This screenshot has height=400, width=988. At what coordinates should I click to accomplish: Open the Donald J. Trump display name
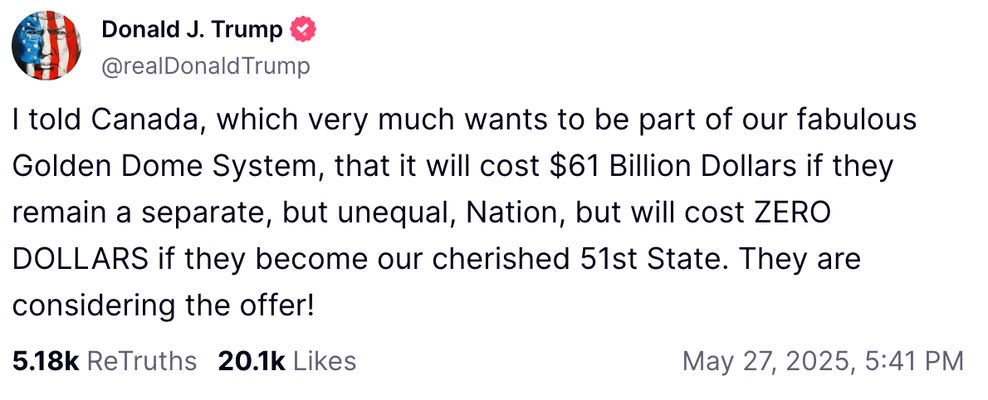(191, 31)
